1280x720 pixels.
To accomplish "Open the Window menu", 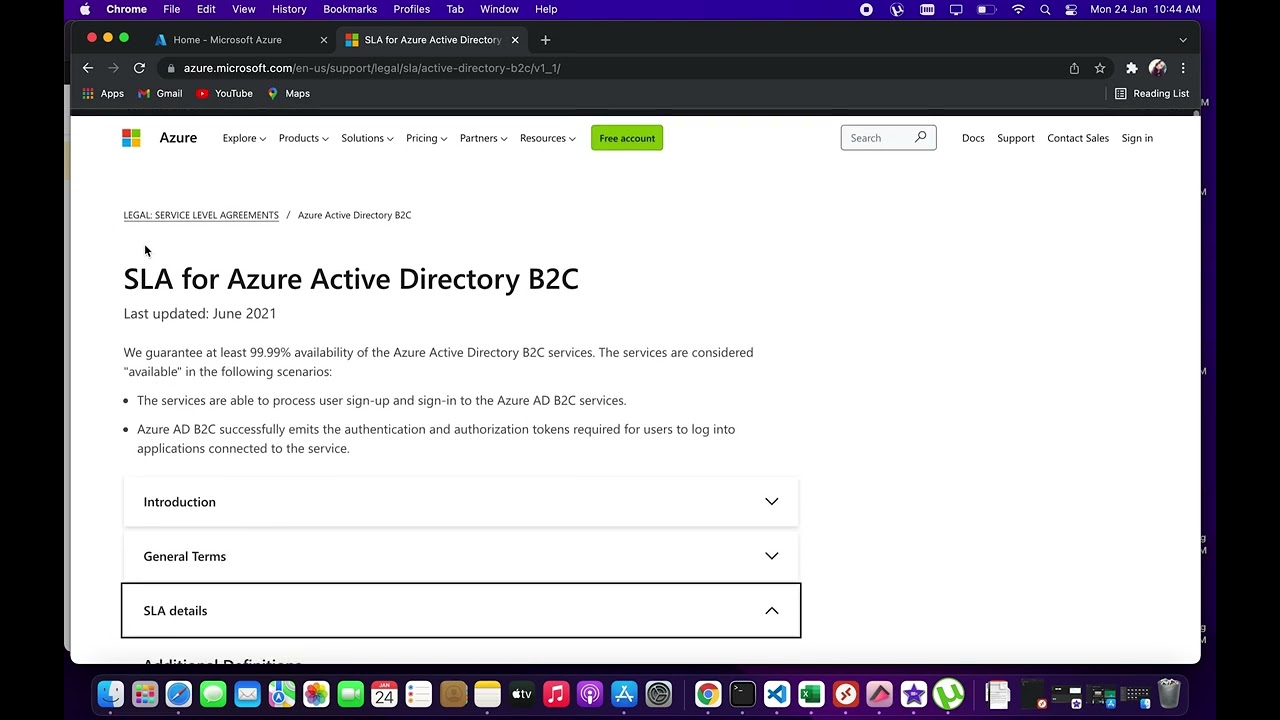I will [x=499, y=9].
